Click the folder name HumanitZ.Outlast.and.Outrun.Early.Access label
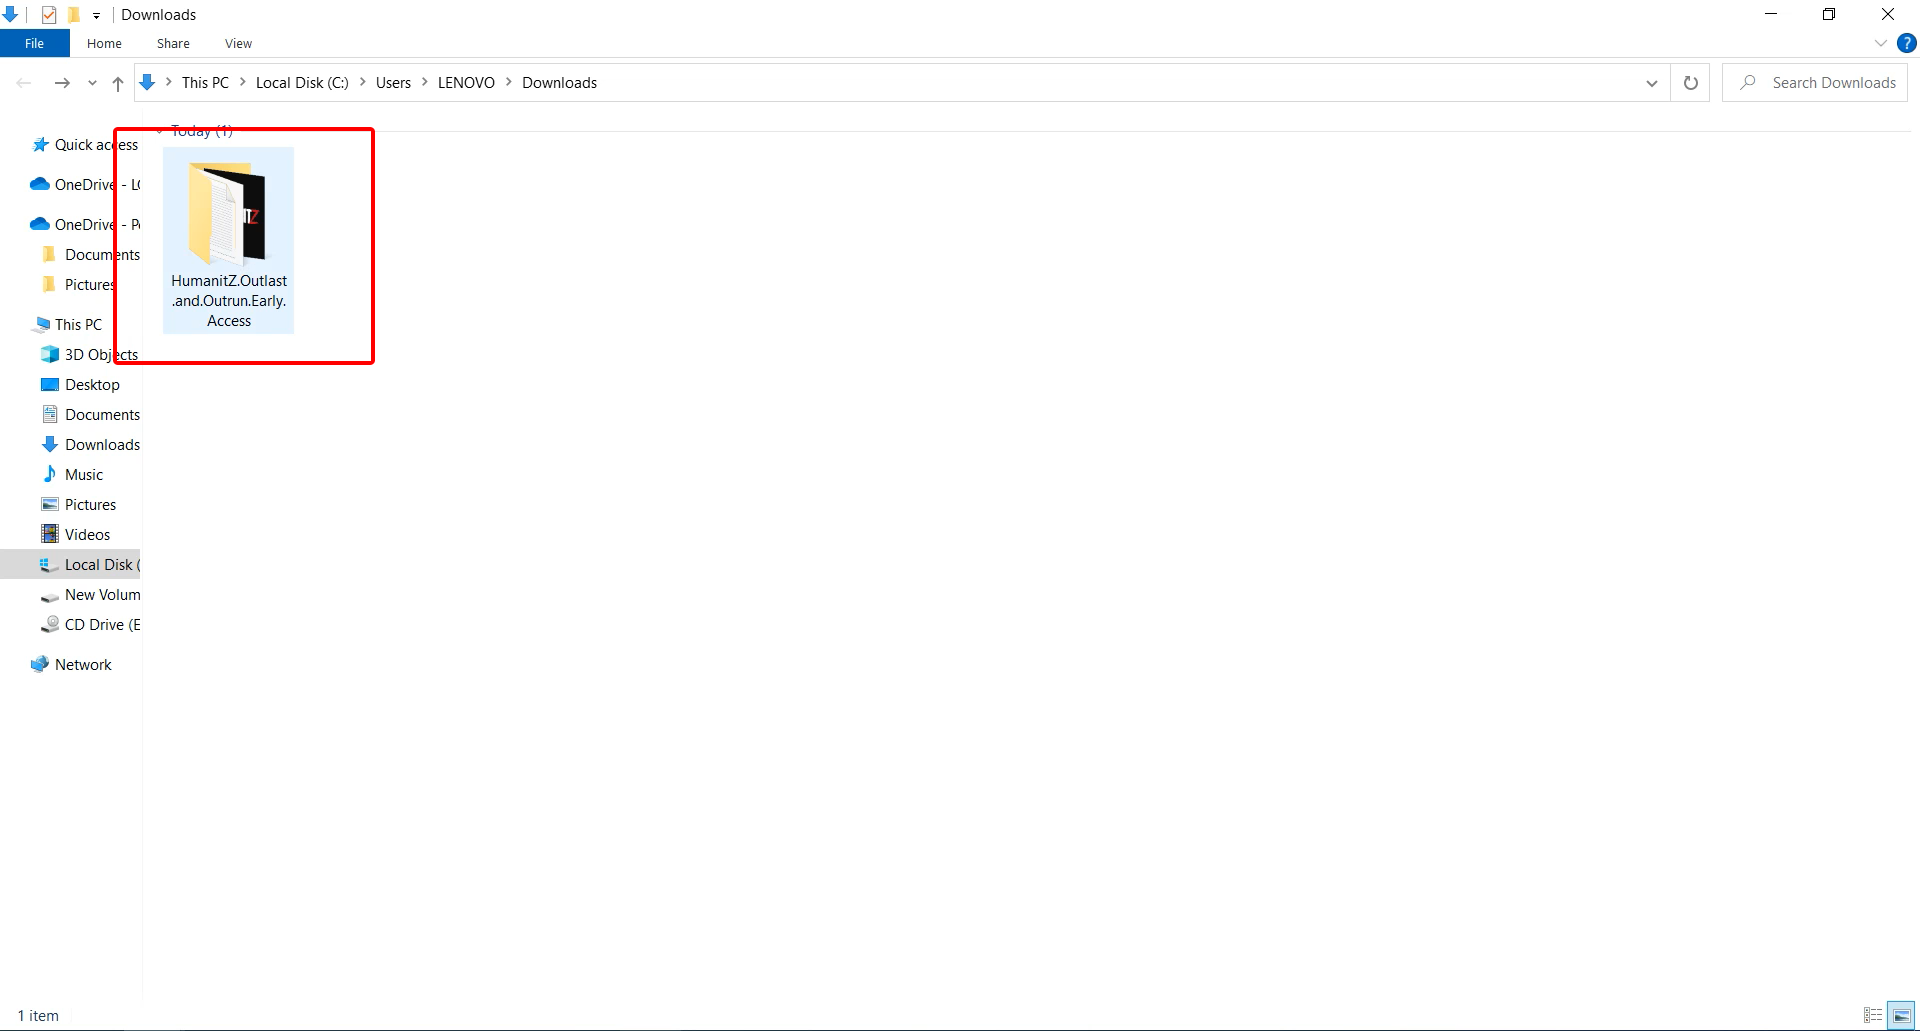This screenshot has width=1920, height=1031. (229, 301)
